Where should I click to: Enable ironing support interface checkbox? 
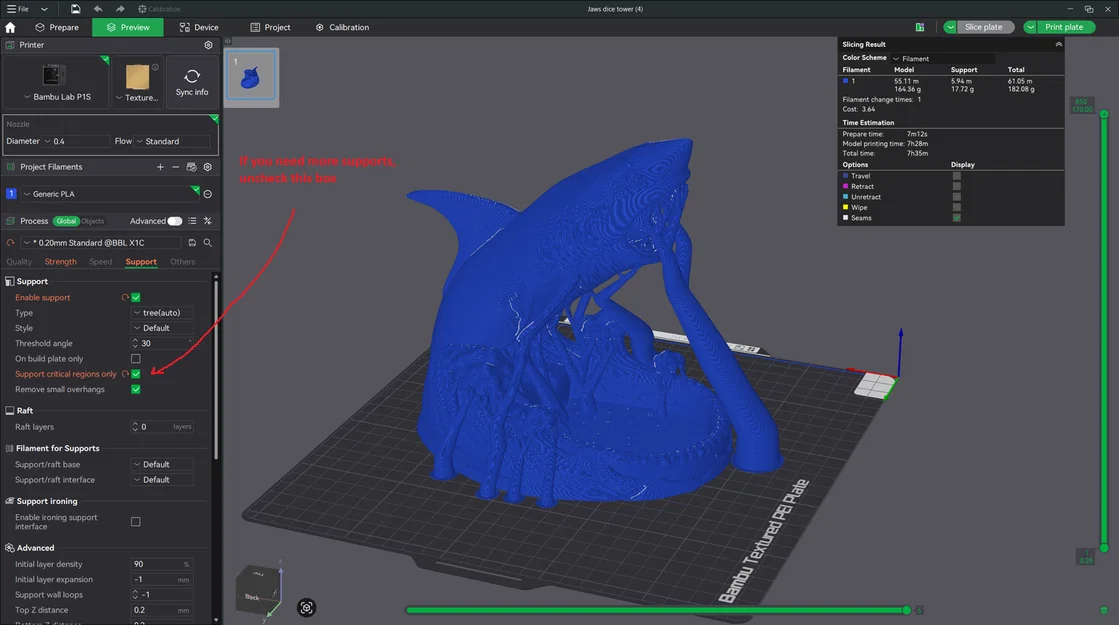(x=136, y=522)
